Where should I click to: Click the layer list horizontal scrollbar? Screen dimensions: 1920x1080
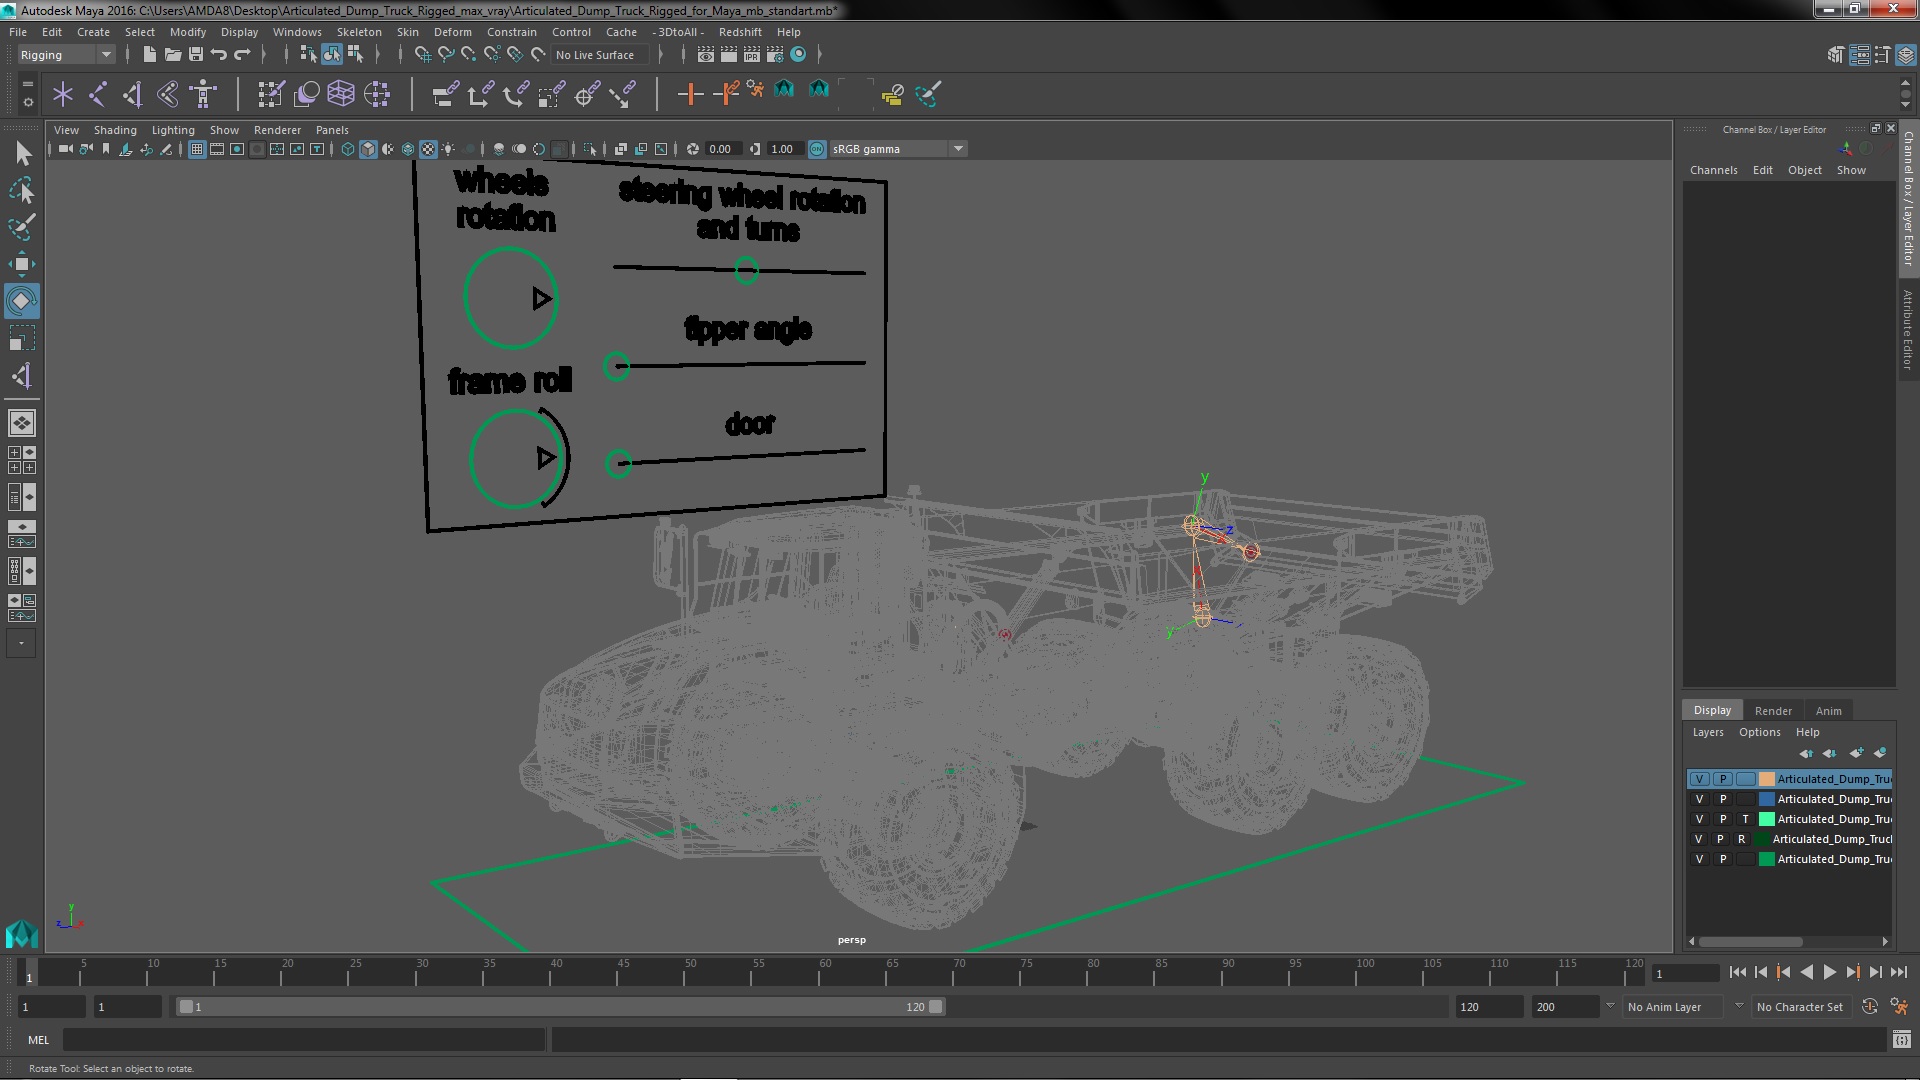1750,941
